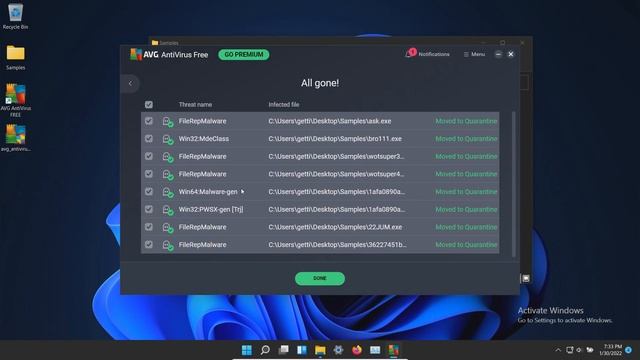
Task: Uncheck the wotsuper3 threat checkbox
Action: (x=149, y=156)
